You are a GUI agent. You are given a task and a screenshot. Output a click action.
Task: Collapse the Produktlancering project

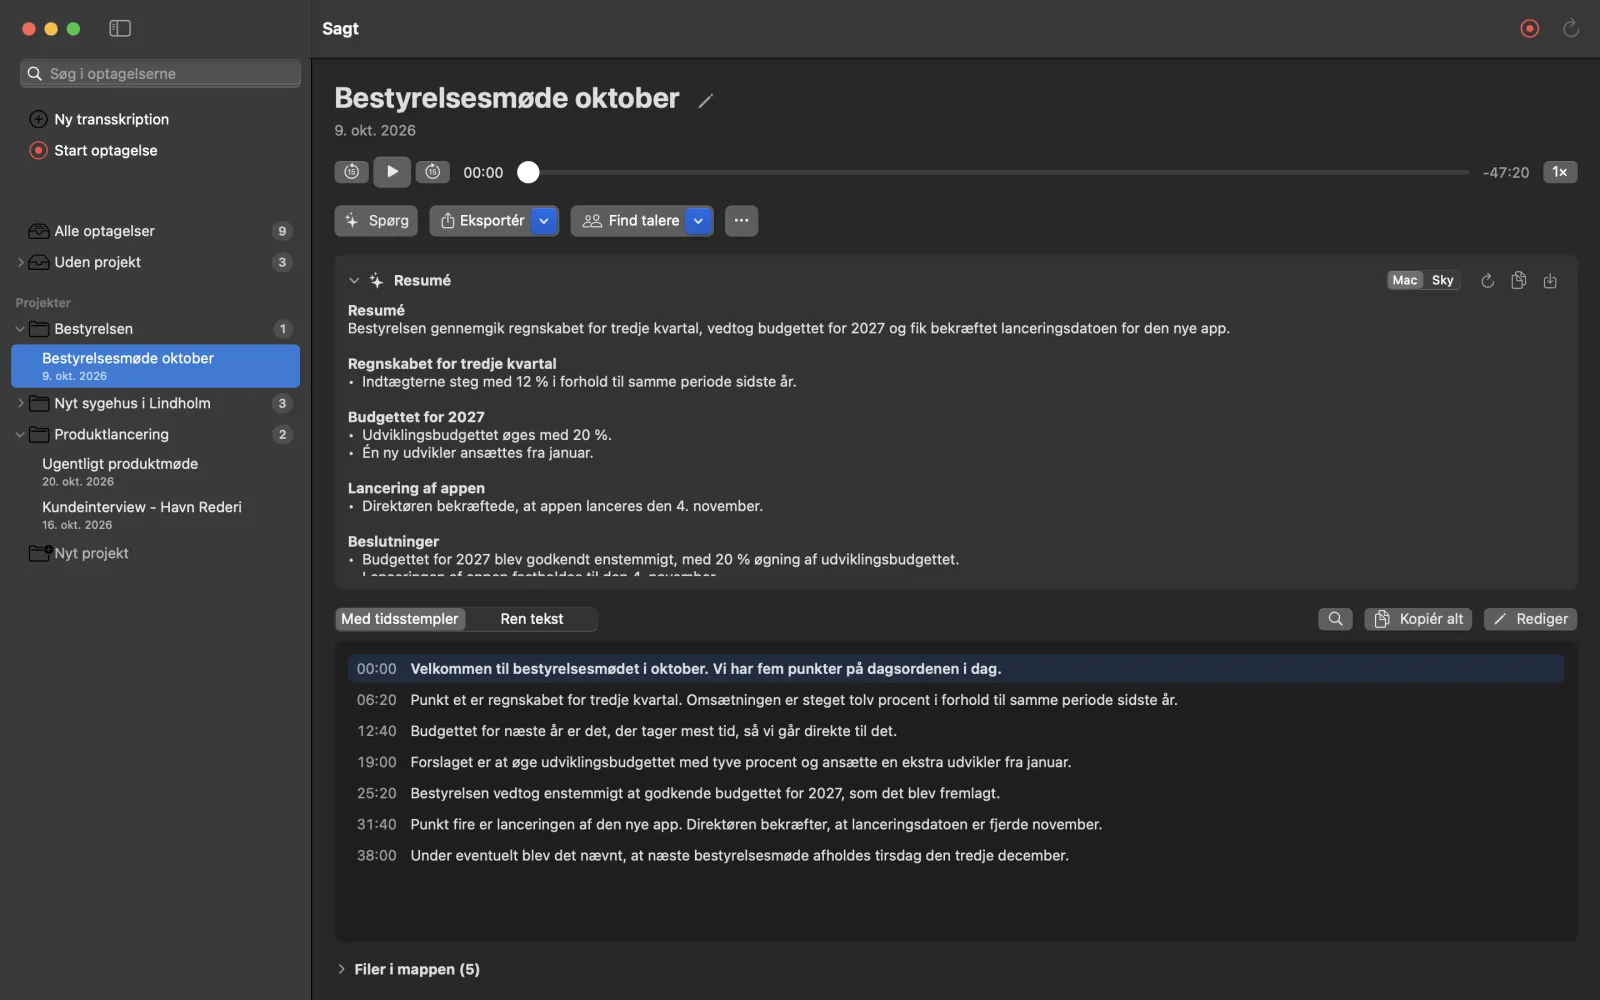(20, 434)
